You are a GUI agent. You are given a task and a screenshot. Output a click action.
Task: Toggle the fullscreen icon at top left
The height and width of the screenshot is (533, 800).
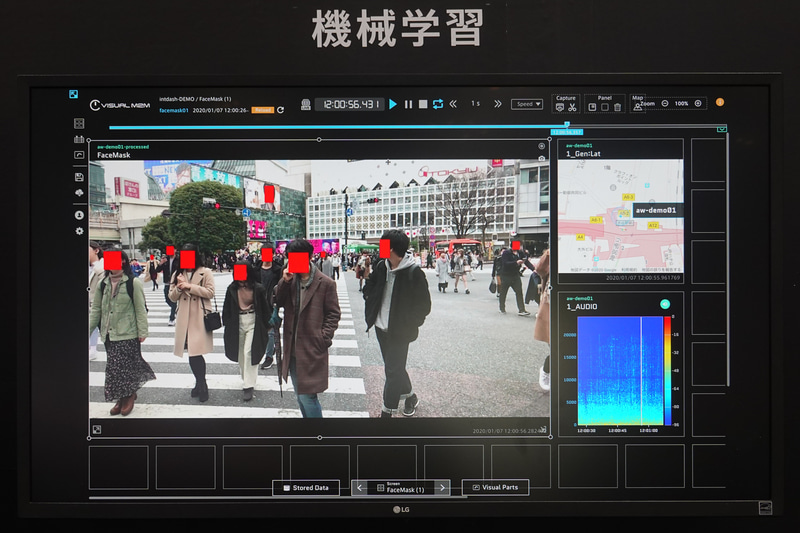(73, 94)
